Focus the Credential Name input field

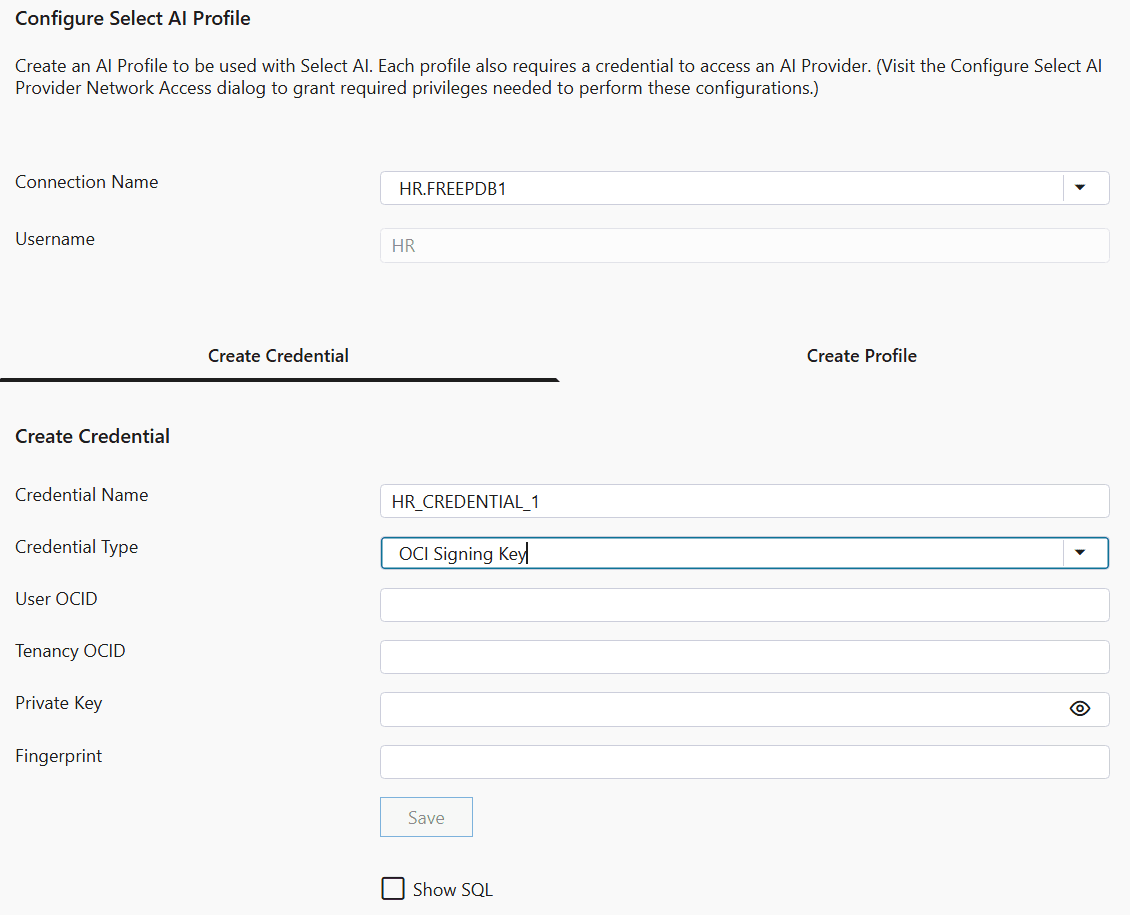[x=744, y=500]
